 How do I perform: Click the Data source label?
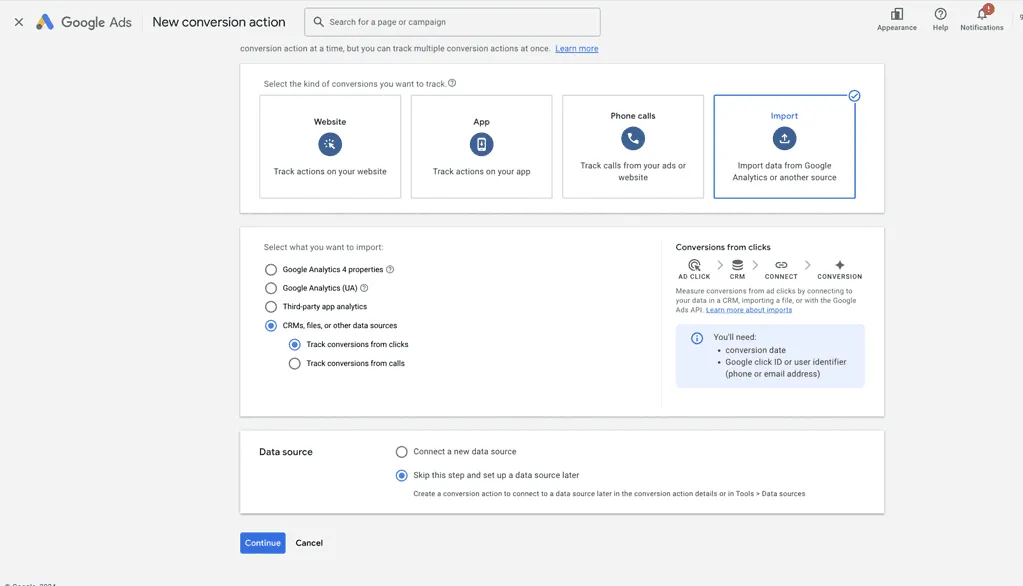(x=286, y=452)
